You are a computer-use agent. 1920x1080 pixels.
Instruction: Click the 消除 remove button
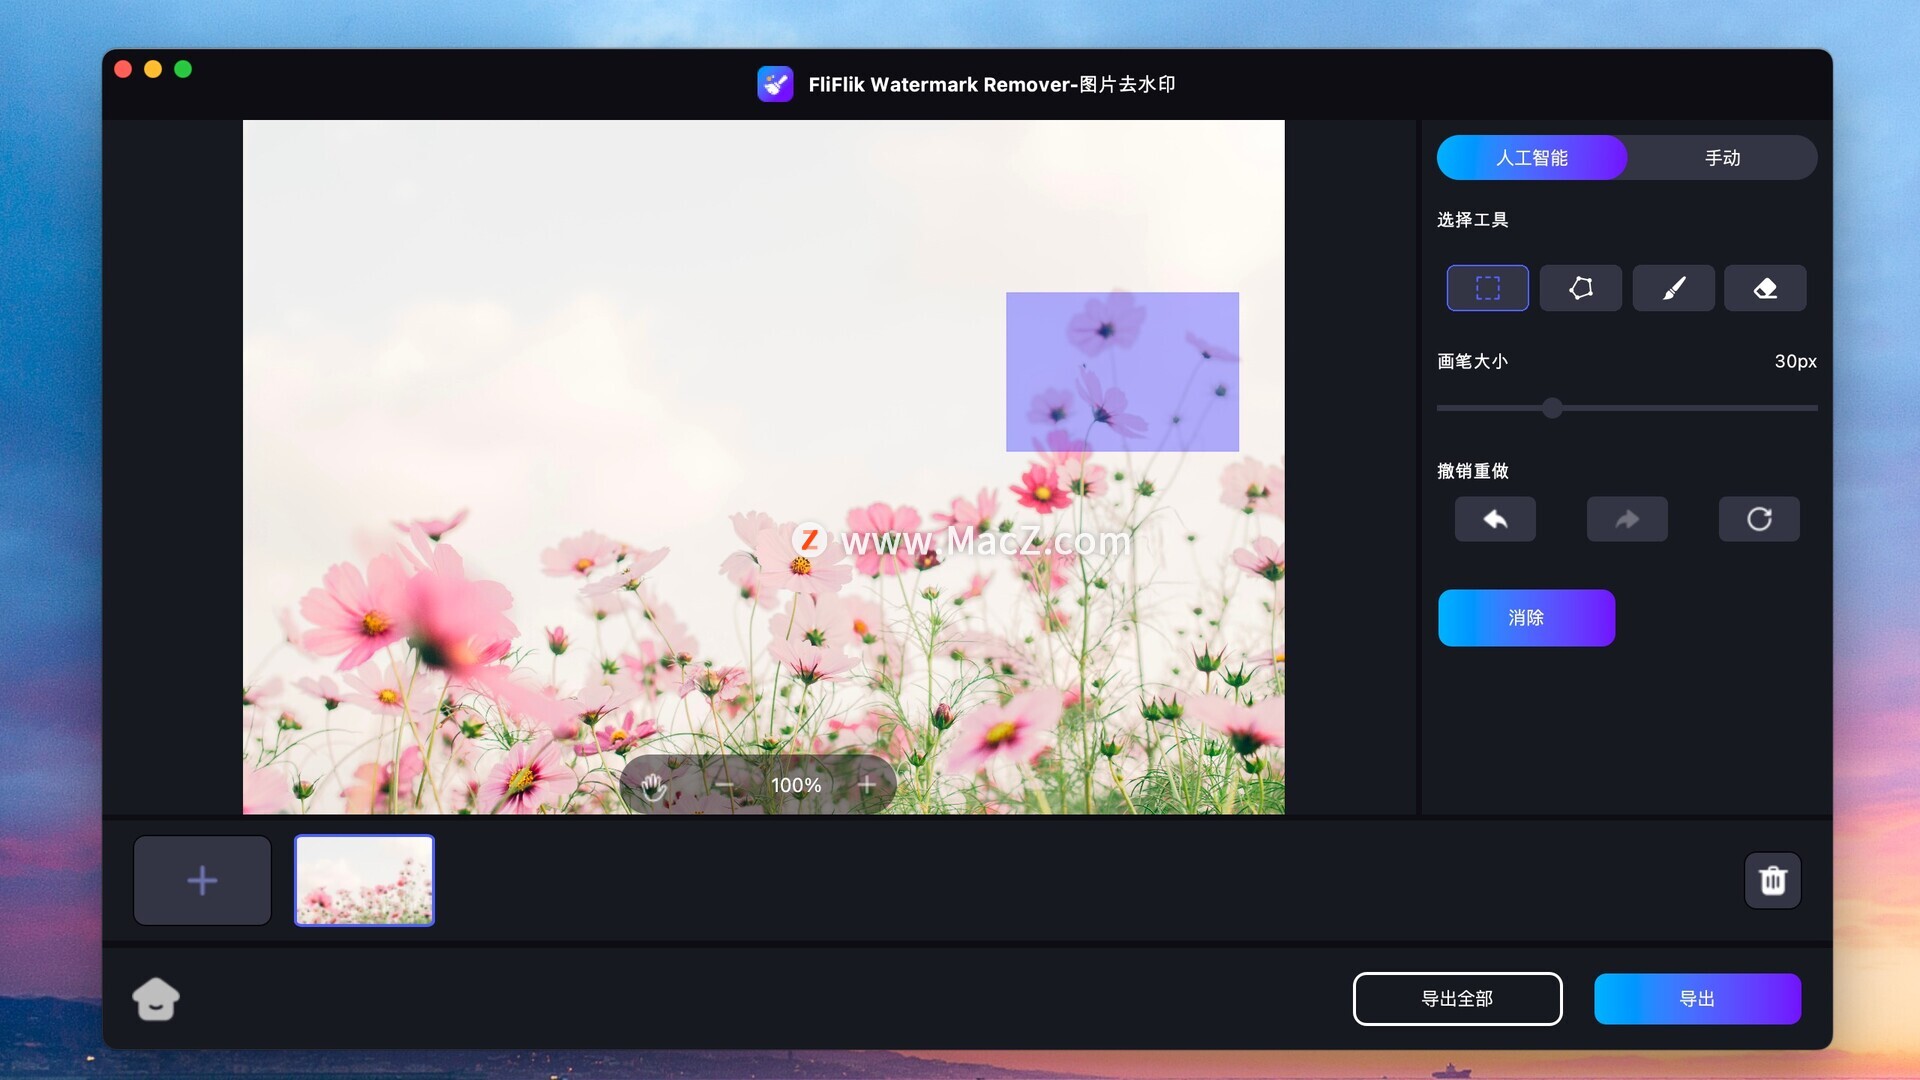coord(1526,618)
